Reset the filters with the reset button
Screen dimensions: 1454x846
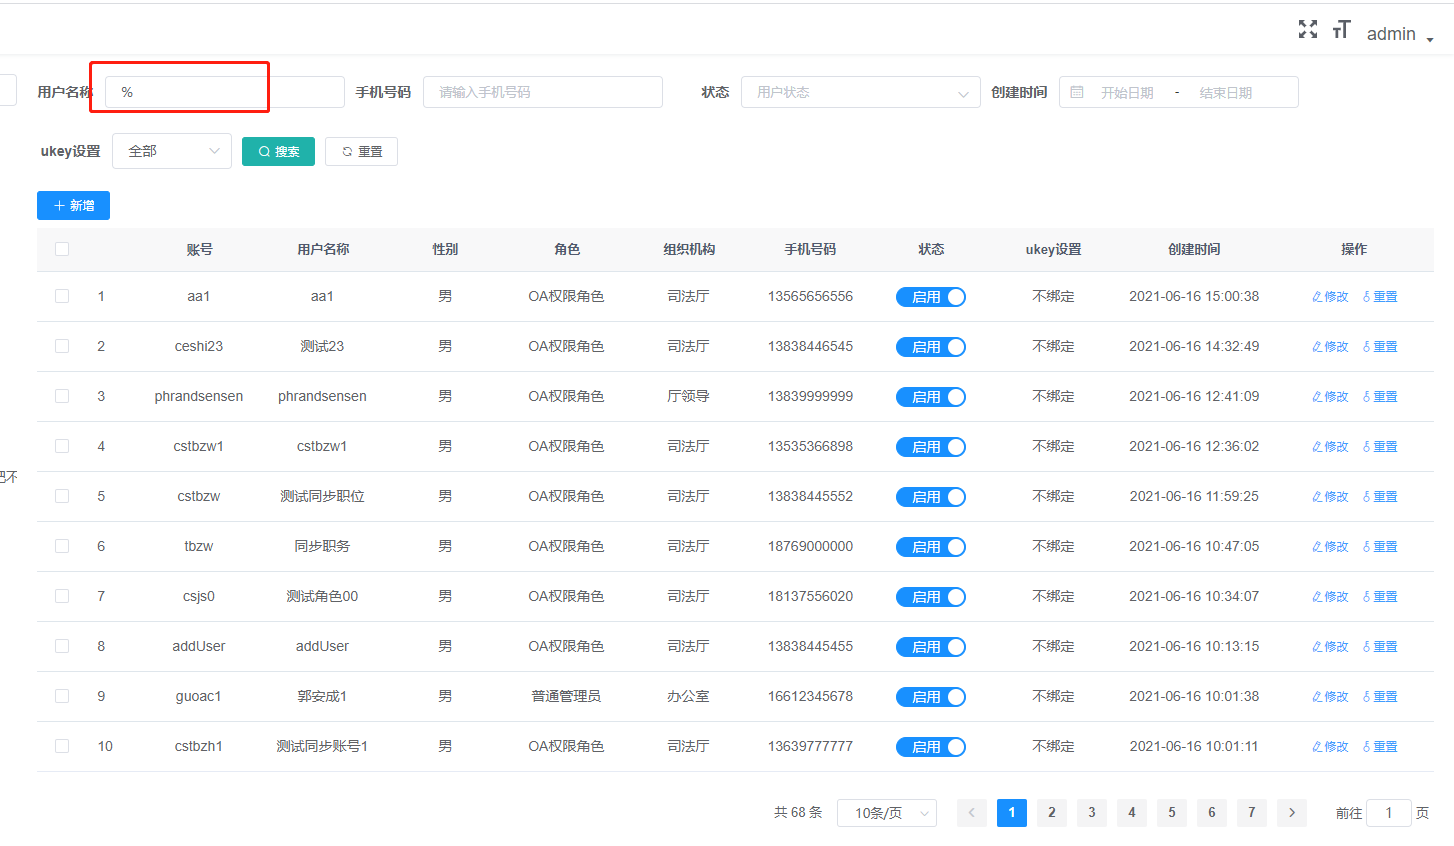(x=361, y=152)
